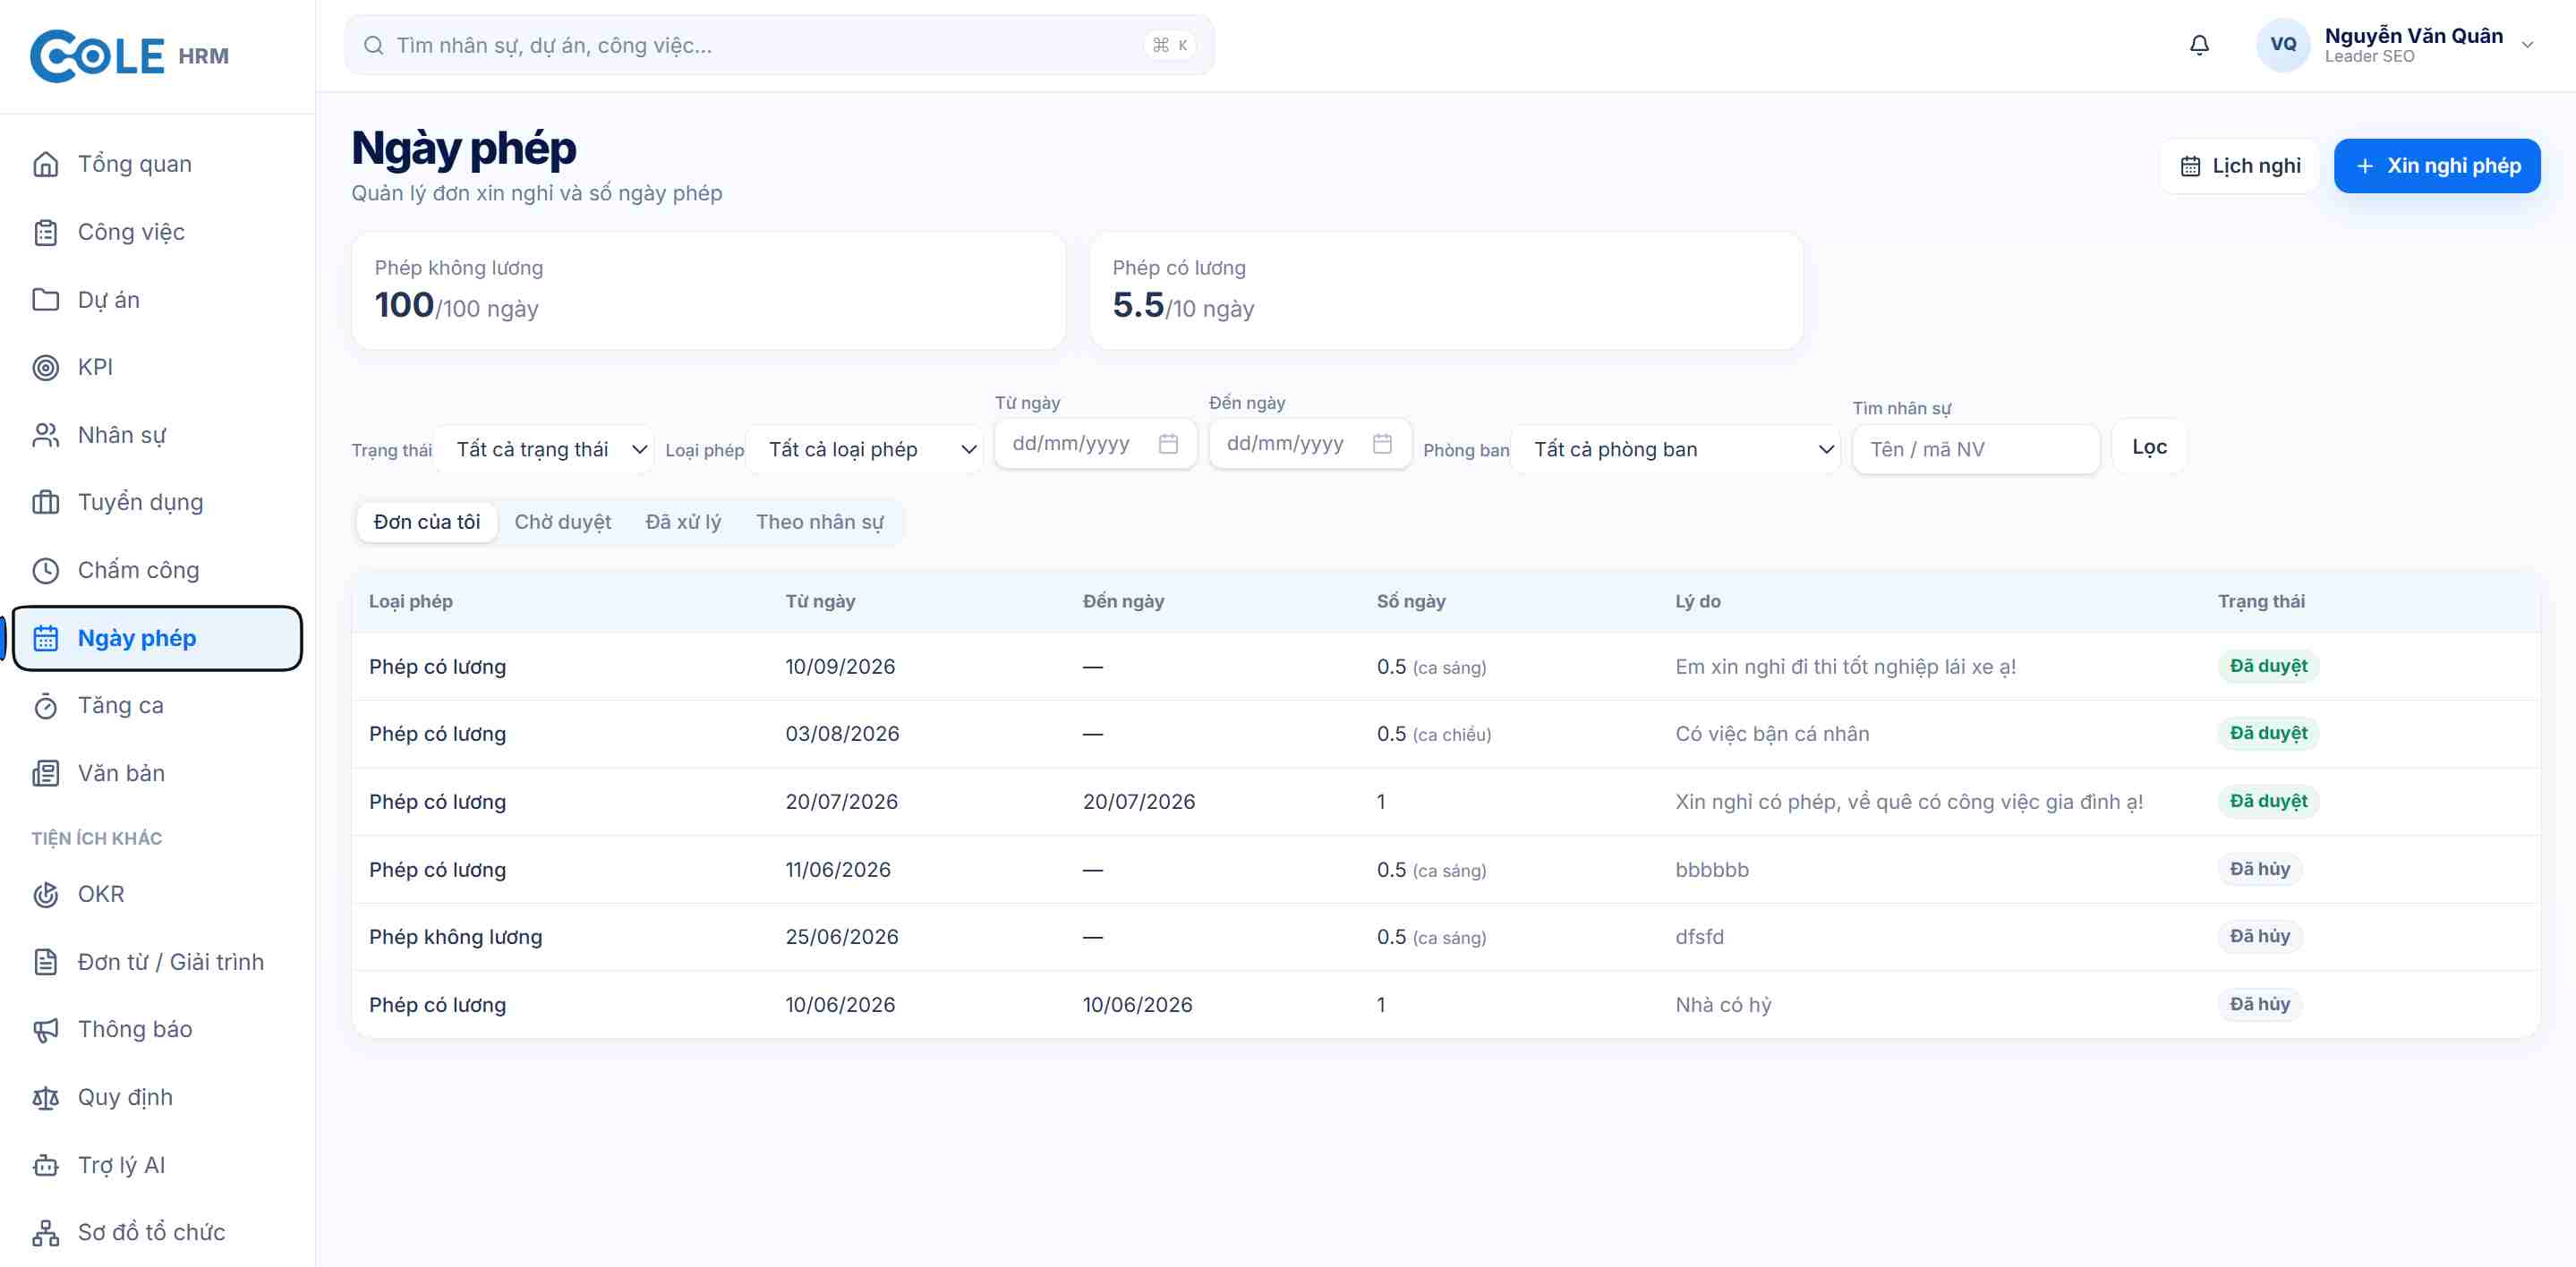2576x1267 pixels.
Task: Click the VQ user avatar
Action: point(2283,45)
